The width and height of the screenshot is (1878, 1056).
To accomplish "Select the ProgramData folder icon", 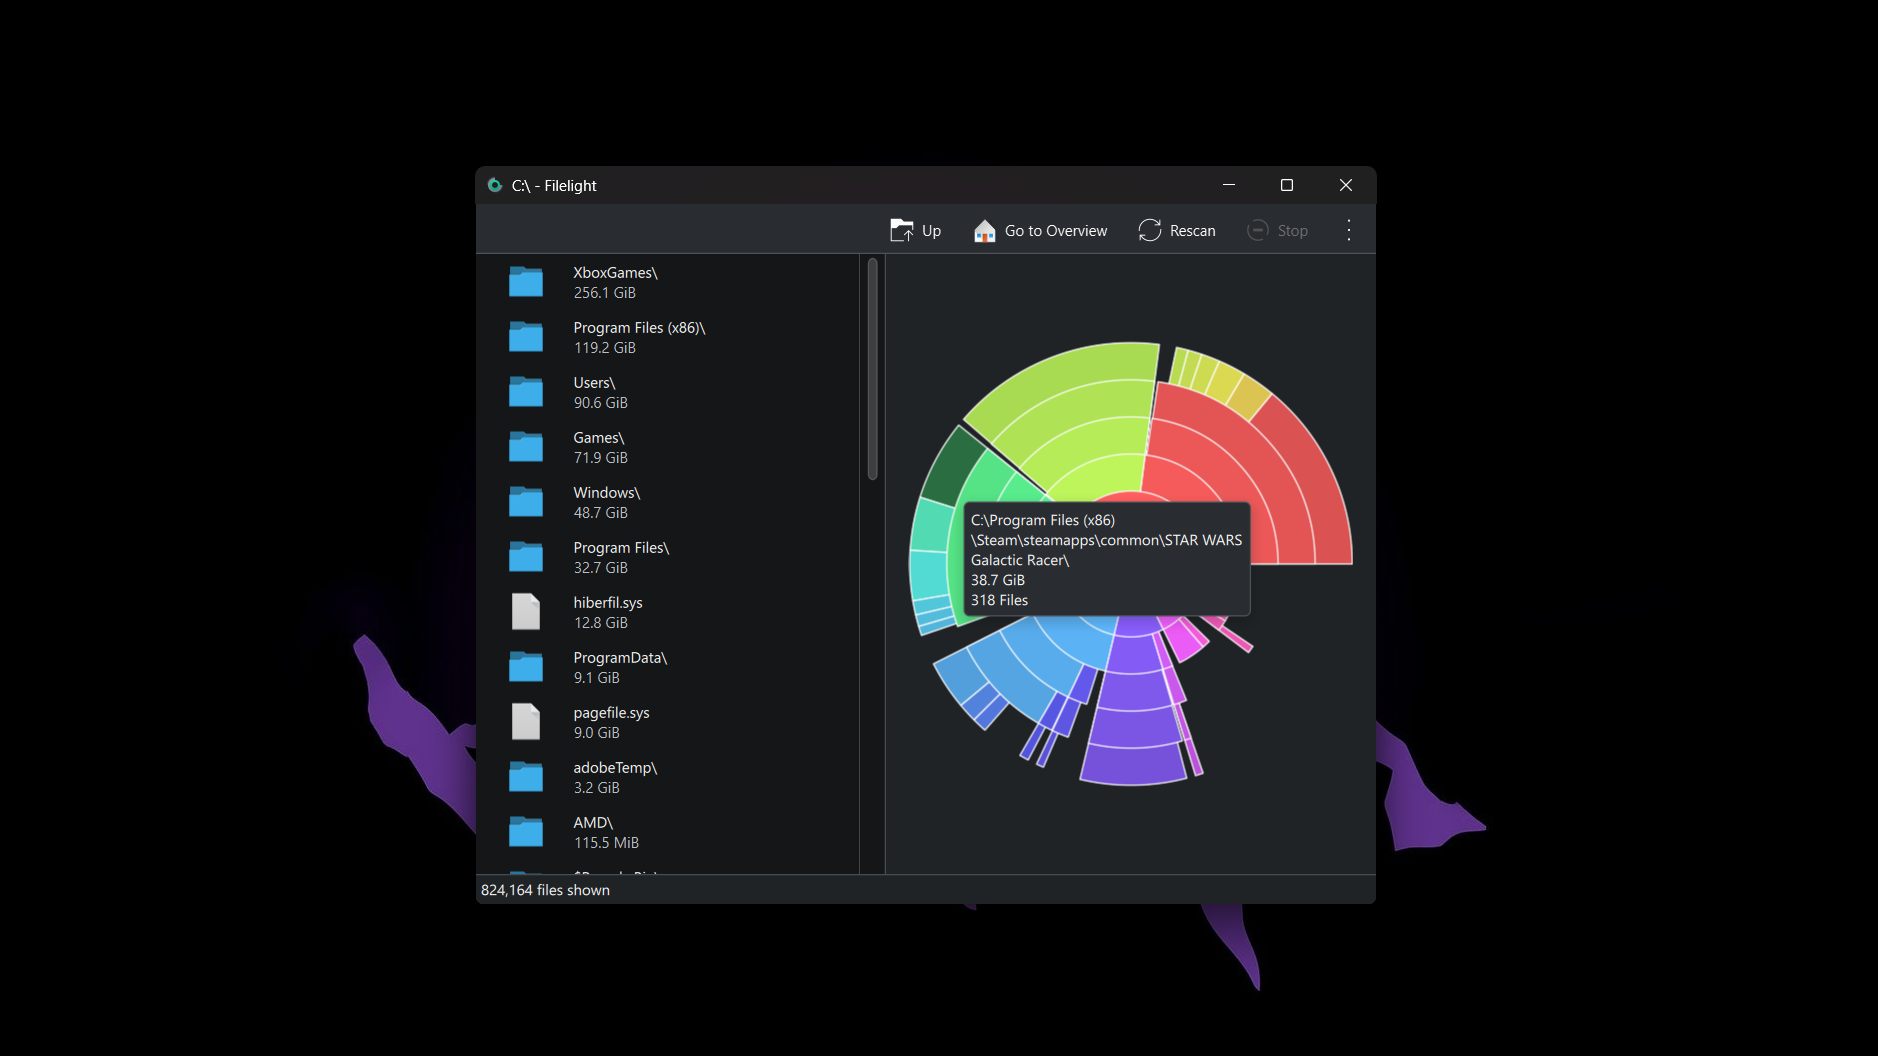I will pyautogui.click(x=526, y=667).
